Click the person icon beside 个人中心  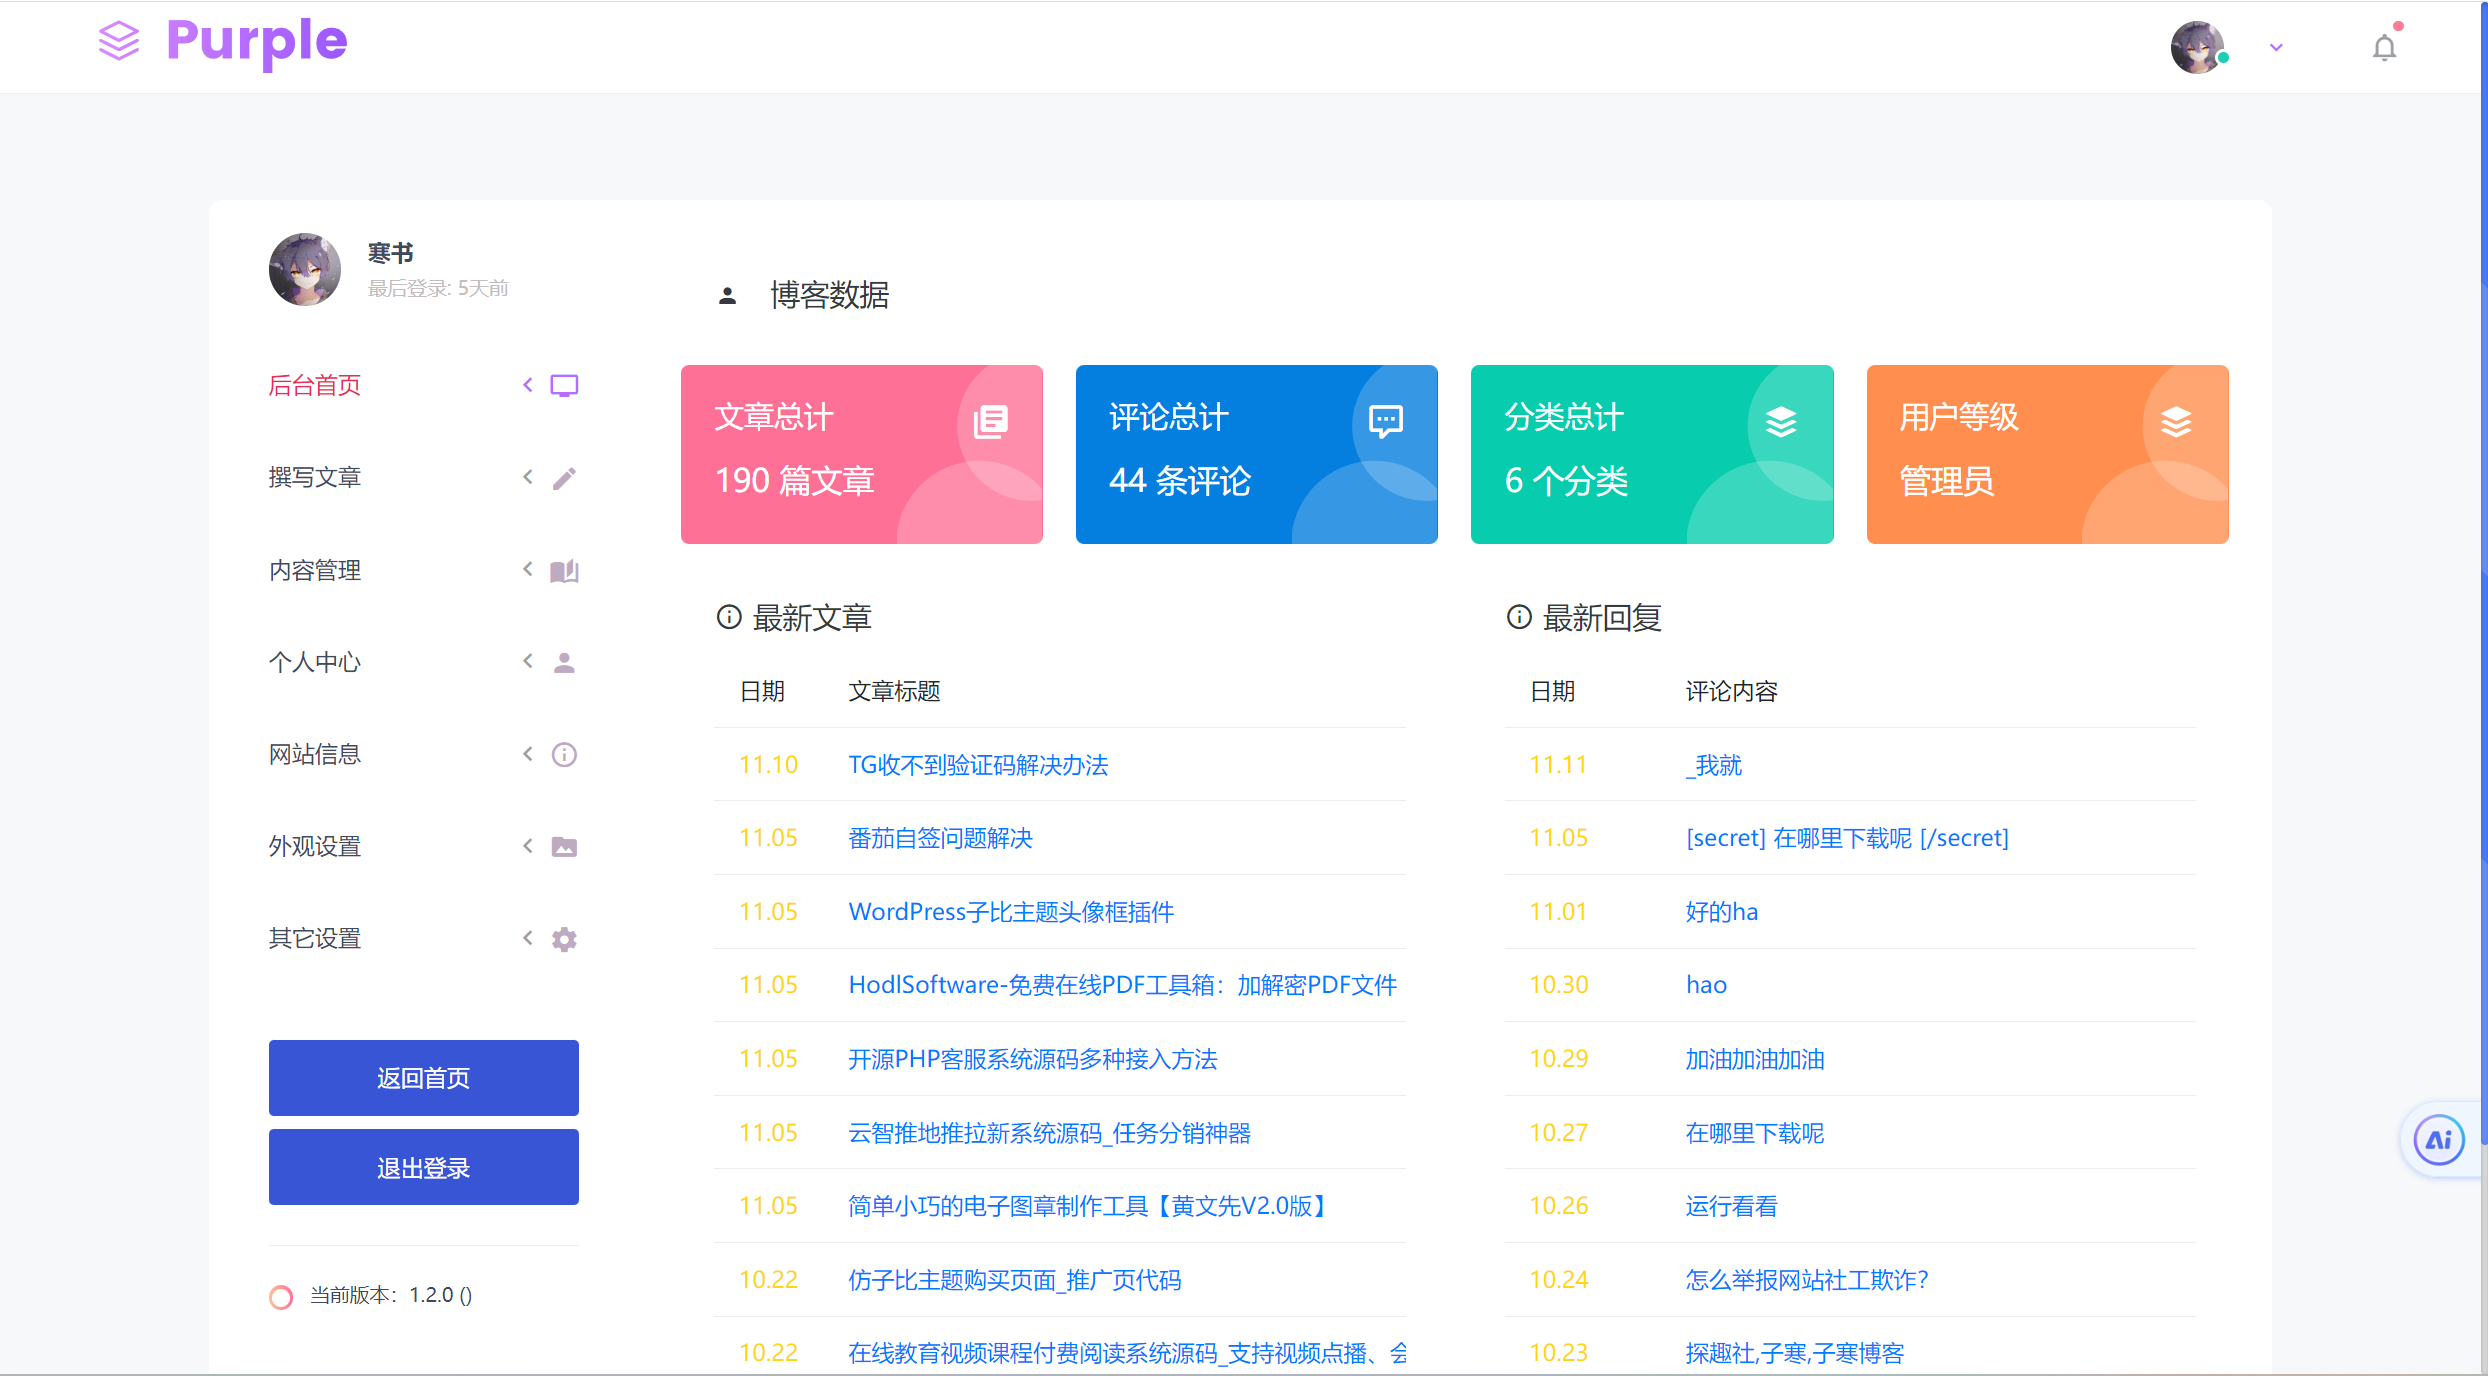(565, 661)
